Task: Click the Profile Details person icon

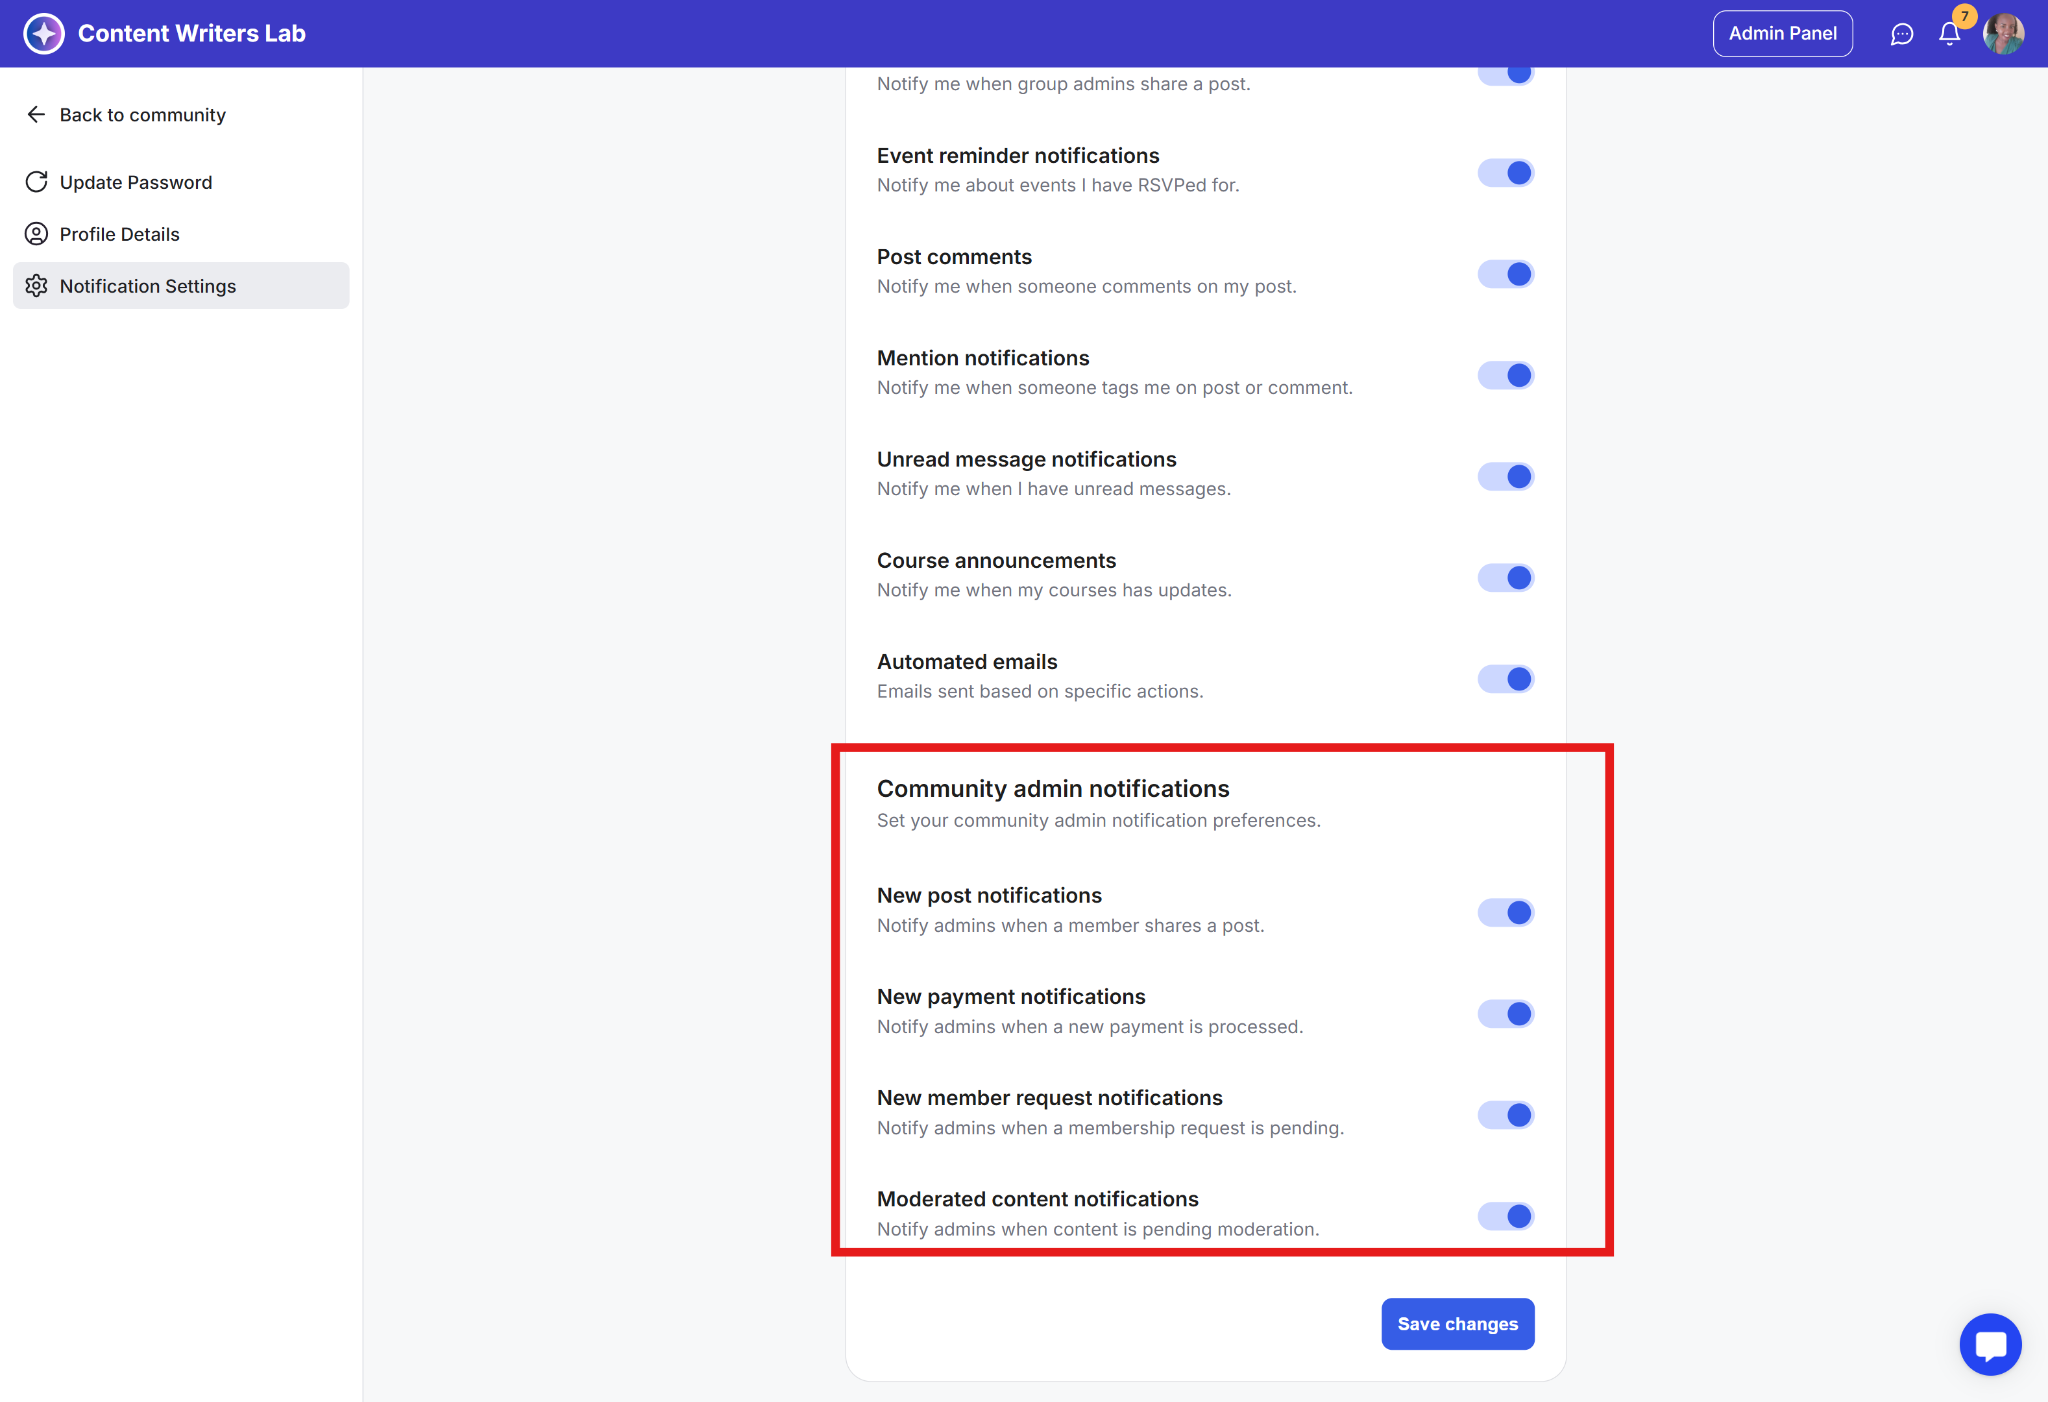Action: coord(36,234)
